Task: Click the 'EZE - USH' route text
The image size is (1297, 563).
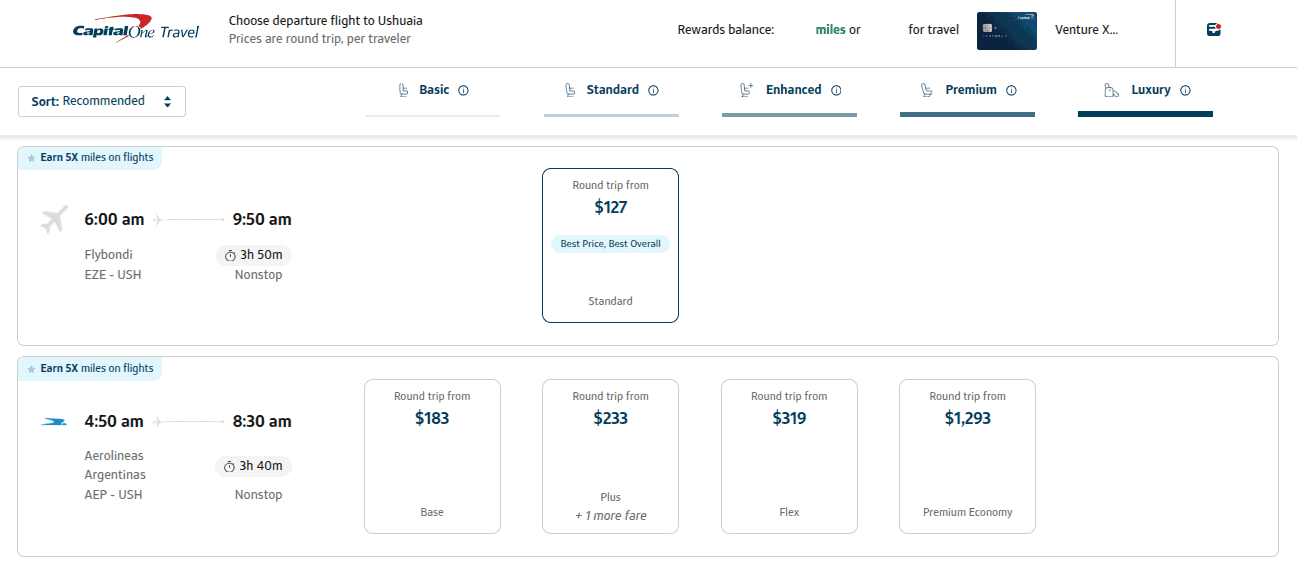Action: pyautogui.click(x=113, y=275)
